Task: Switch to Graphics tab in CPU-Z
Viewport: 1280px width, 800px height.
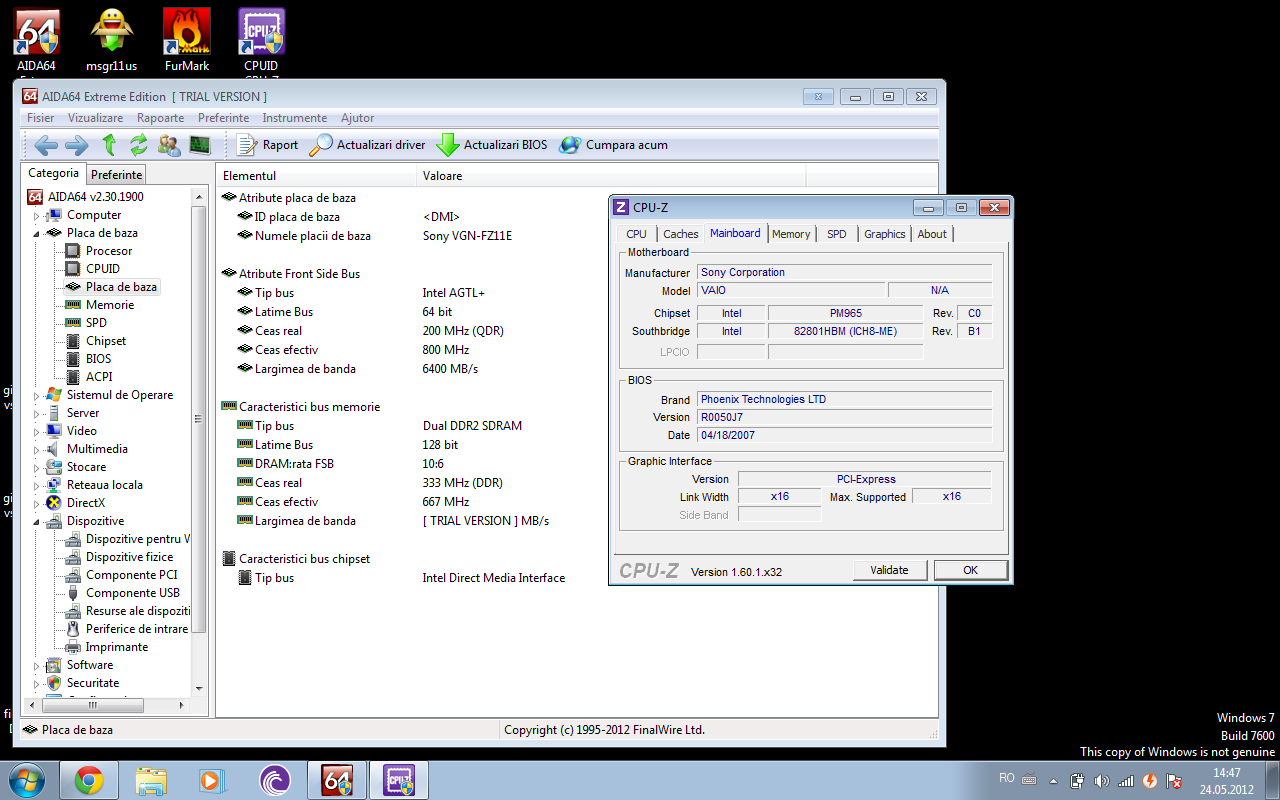Action: click(885, 234)
